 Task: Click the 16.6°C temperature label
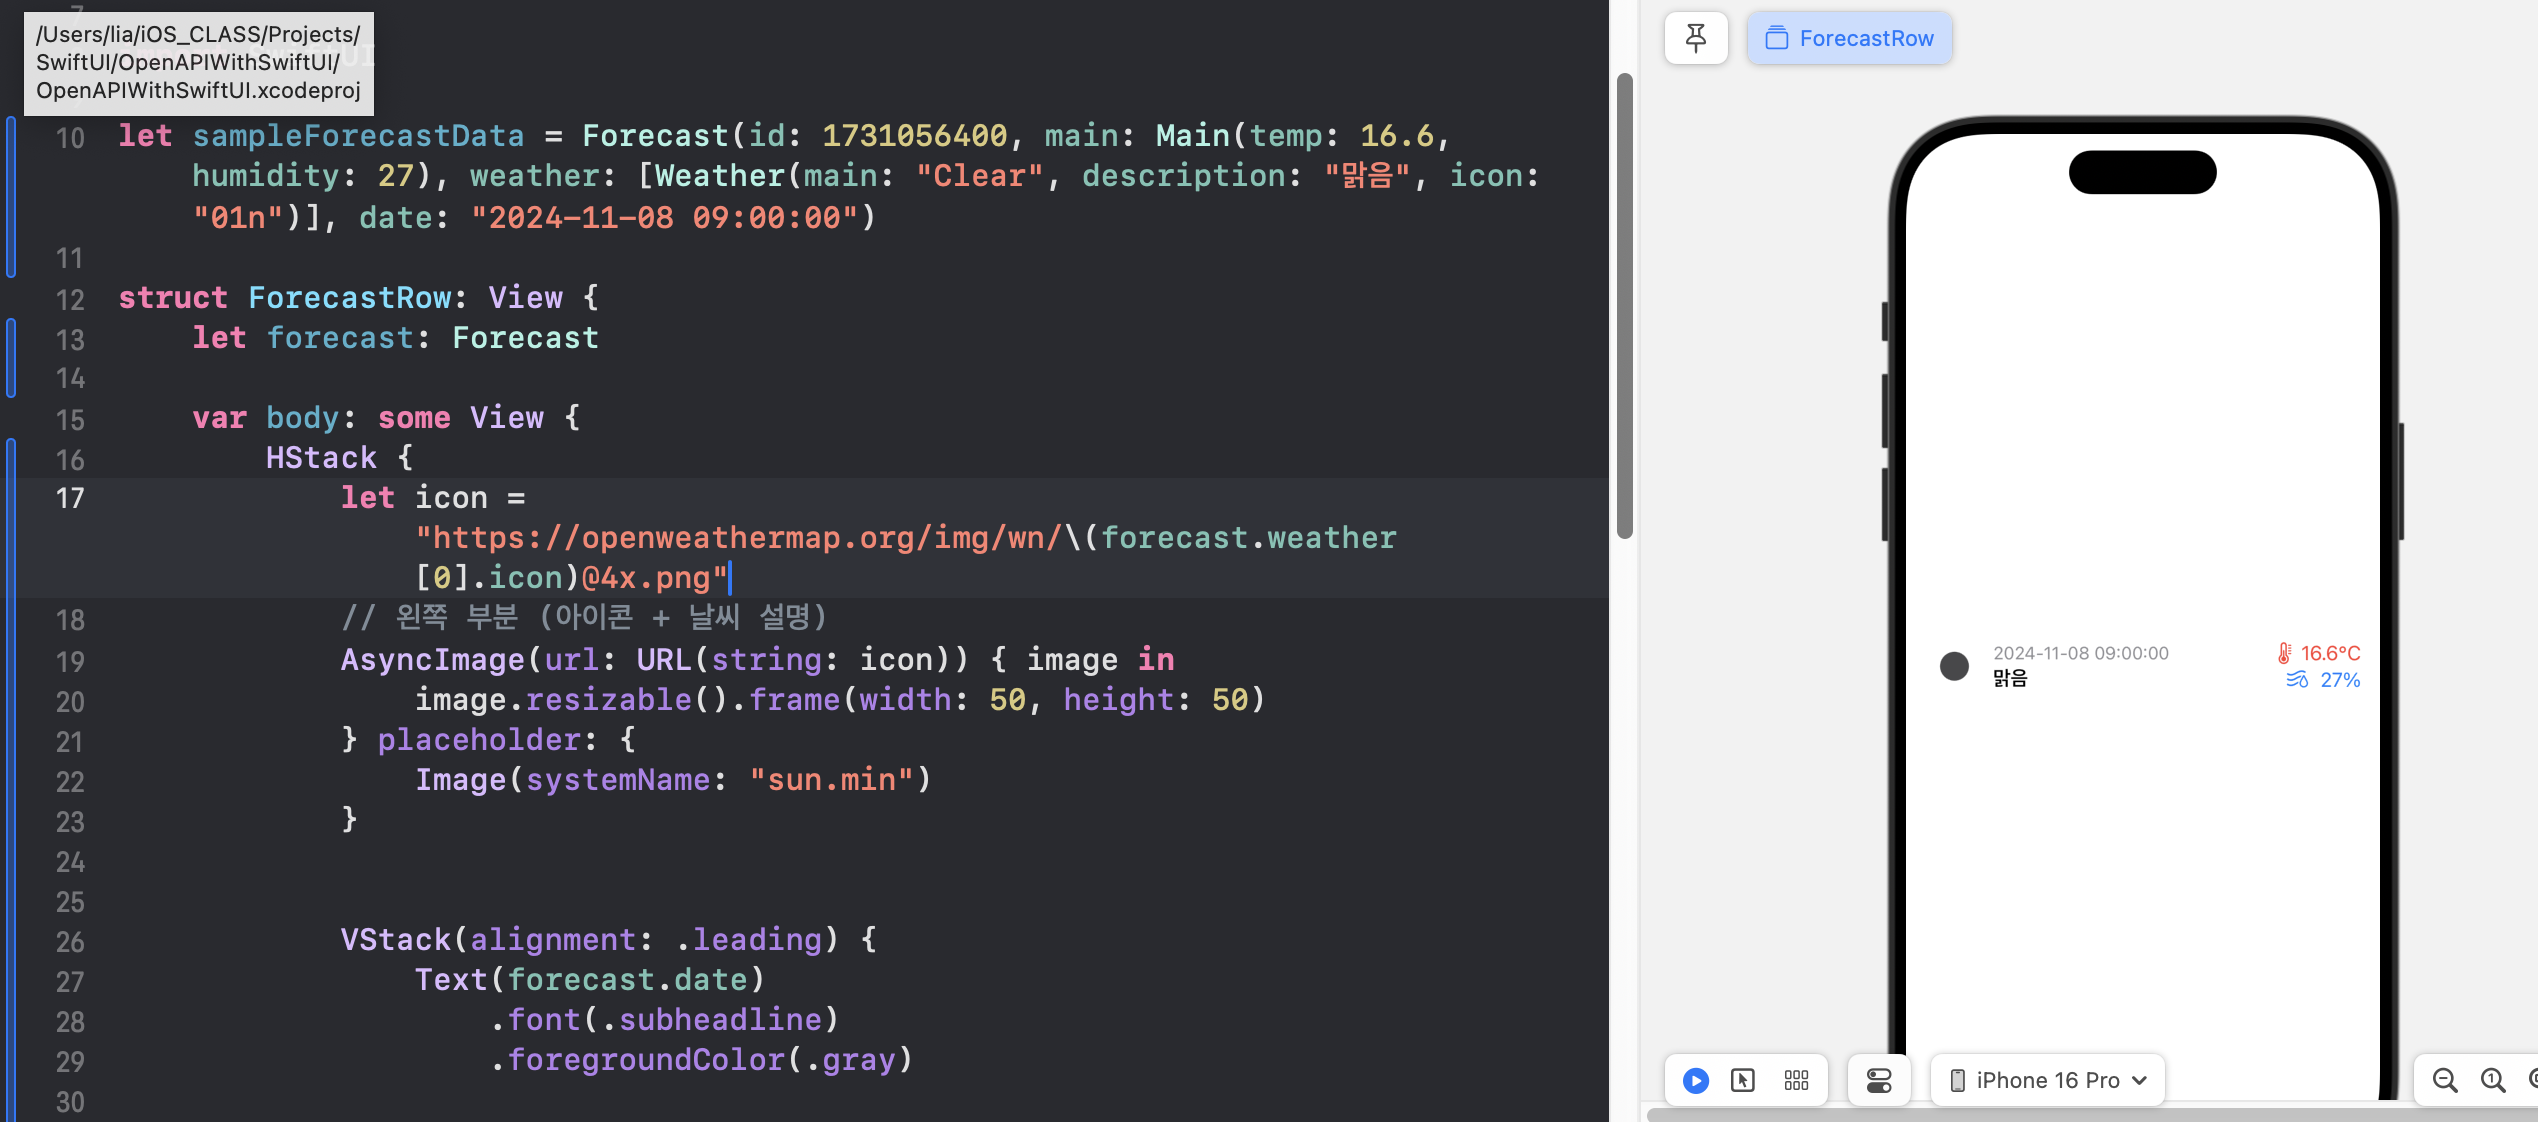[x=2330, y=653]
